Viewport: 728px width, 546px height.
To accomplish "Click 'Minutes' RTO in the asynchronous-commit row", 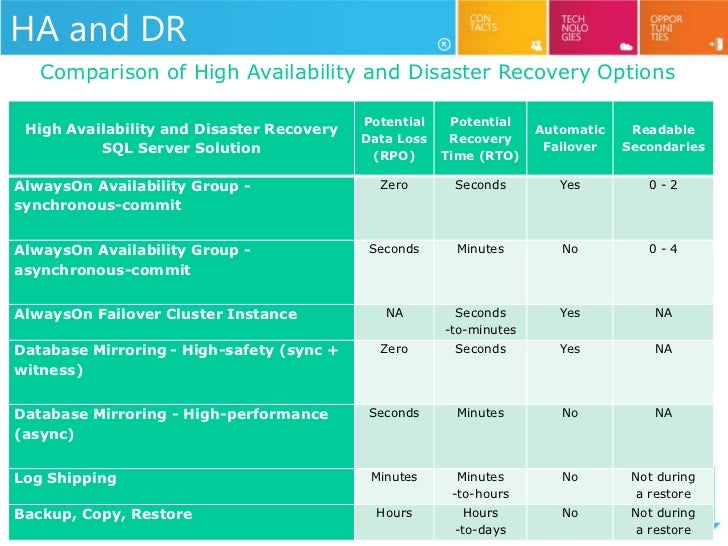I will click(480, 249).
